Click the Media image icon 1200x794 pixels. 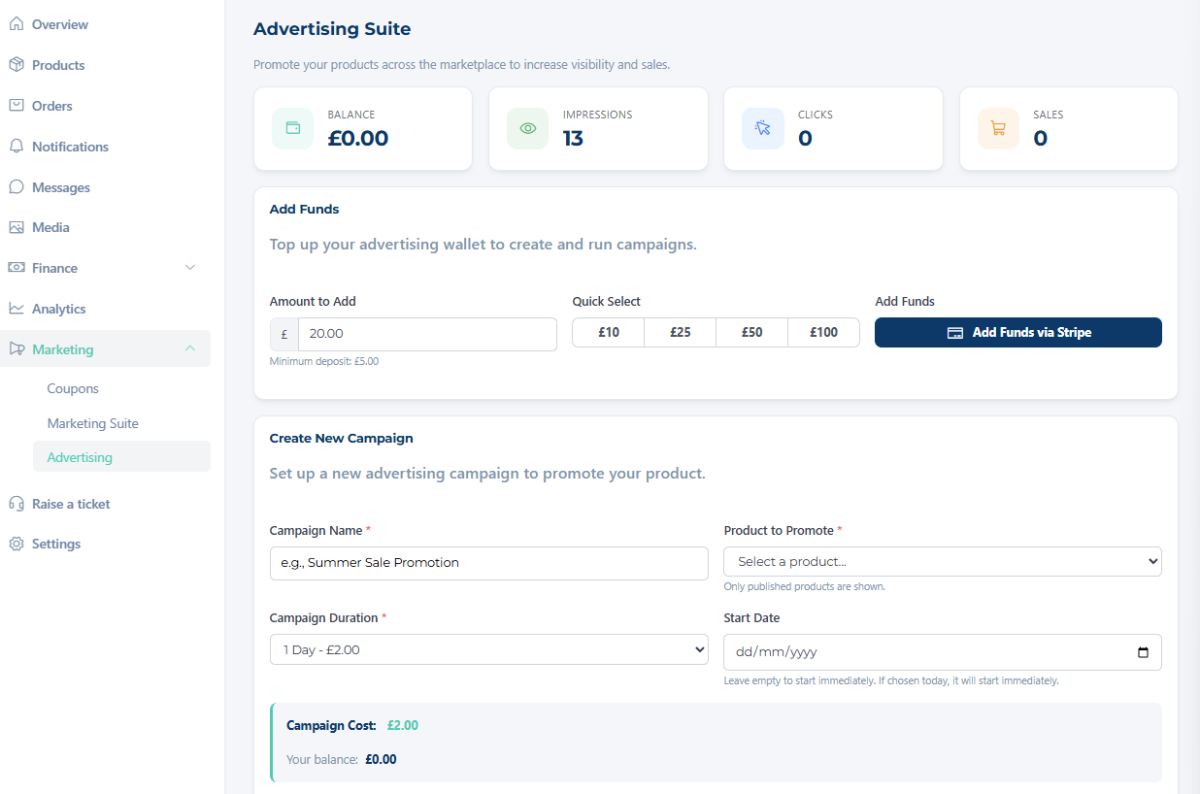point(16,227)
